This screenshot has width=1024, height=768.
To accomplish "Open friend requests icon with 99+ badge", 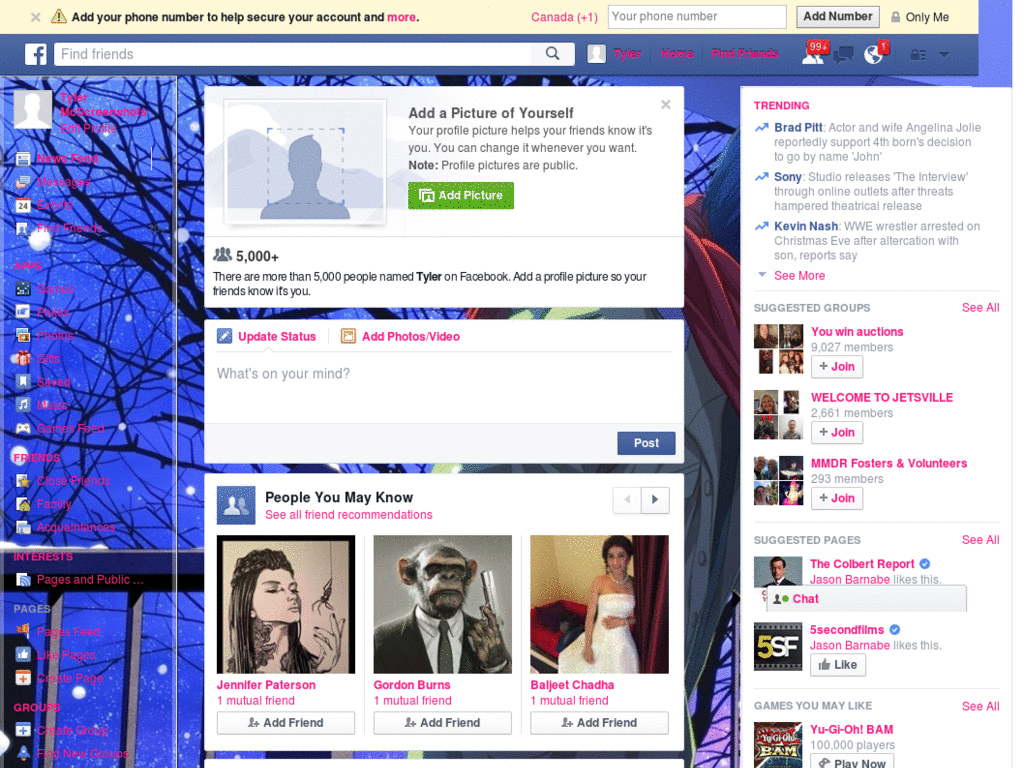I will tap(814, 54).
